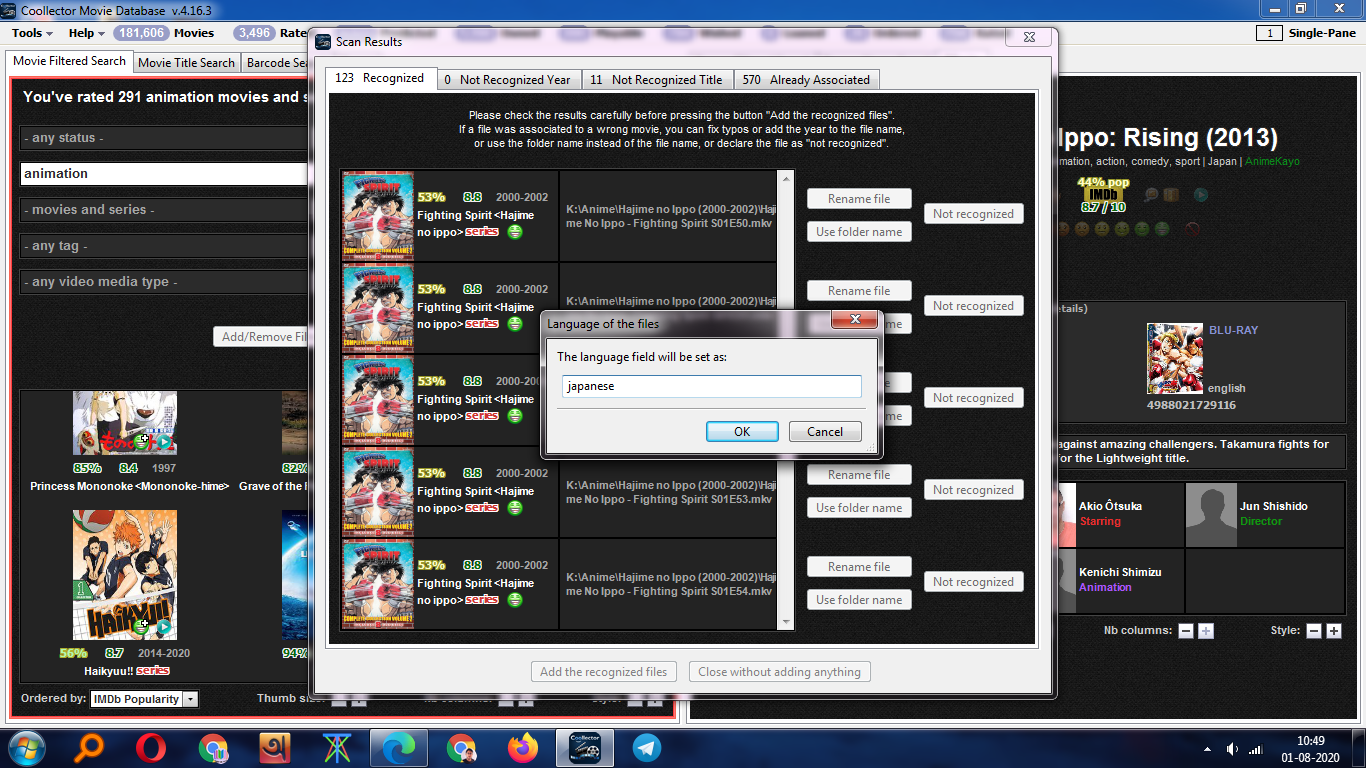Click play icon on Haikyuu!! poster

pos(163,627)
